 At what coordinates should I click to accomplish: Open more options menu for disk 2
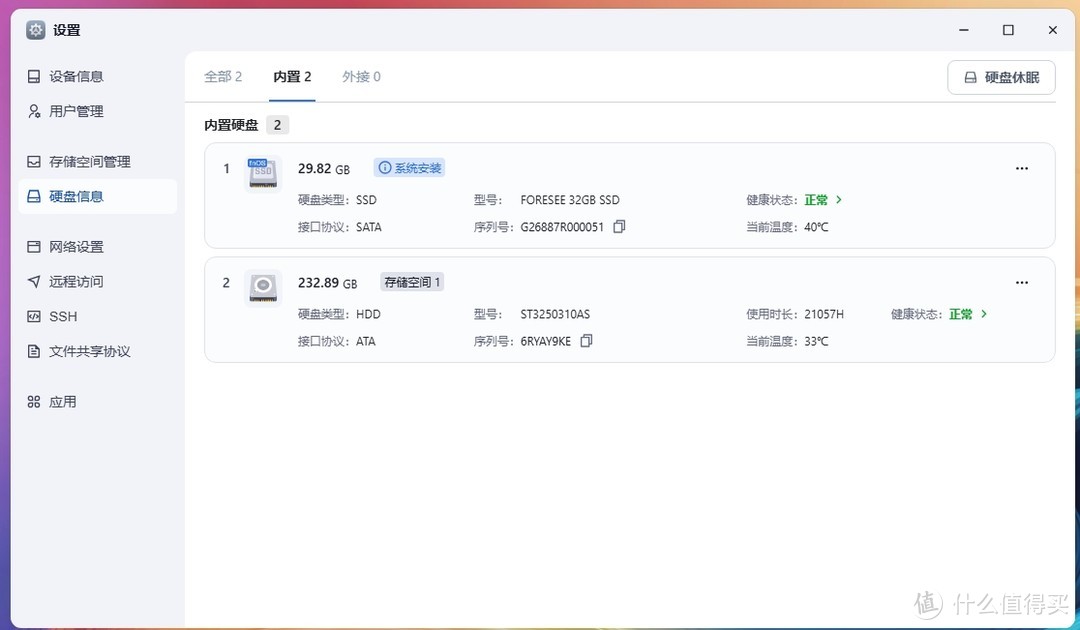pyautogui.click(x=1021, y=282)
